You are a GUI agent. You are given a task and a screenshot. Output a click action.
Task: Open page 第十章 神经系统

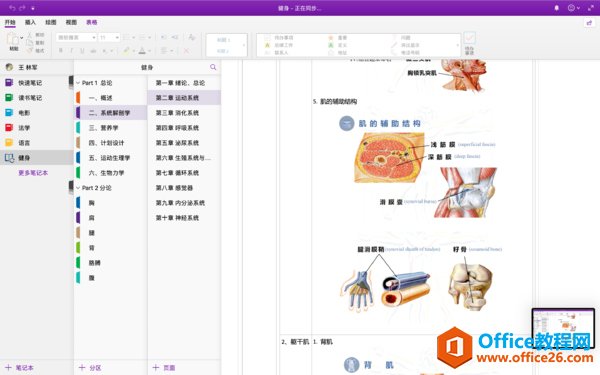click(x=184, y=218)
